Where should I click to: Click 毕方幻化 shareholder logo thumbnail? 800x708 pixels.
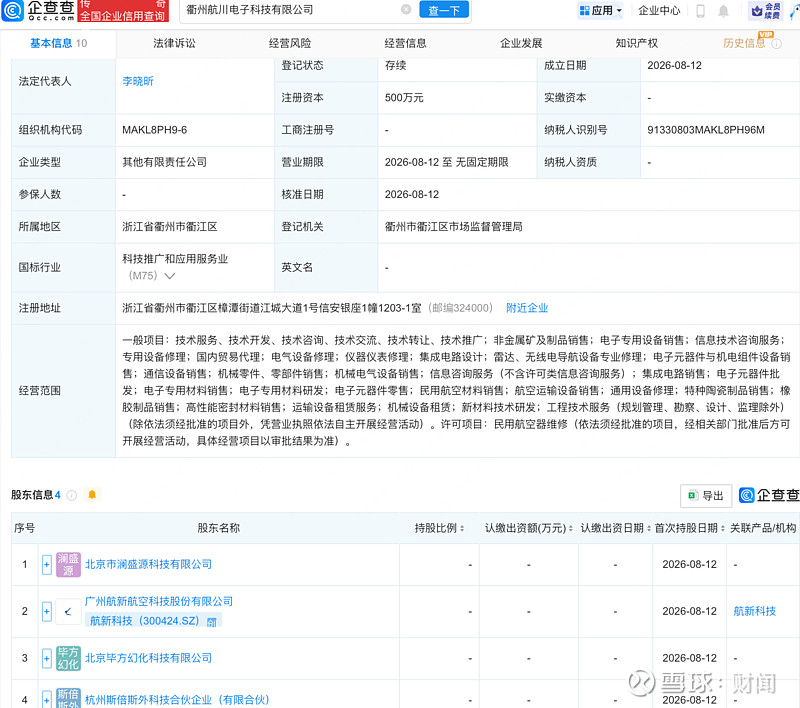(x=68, y=658)
